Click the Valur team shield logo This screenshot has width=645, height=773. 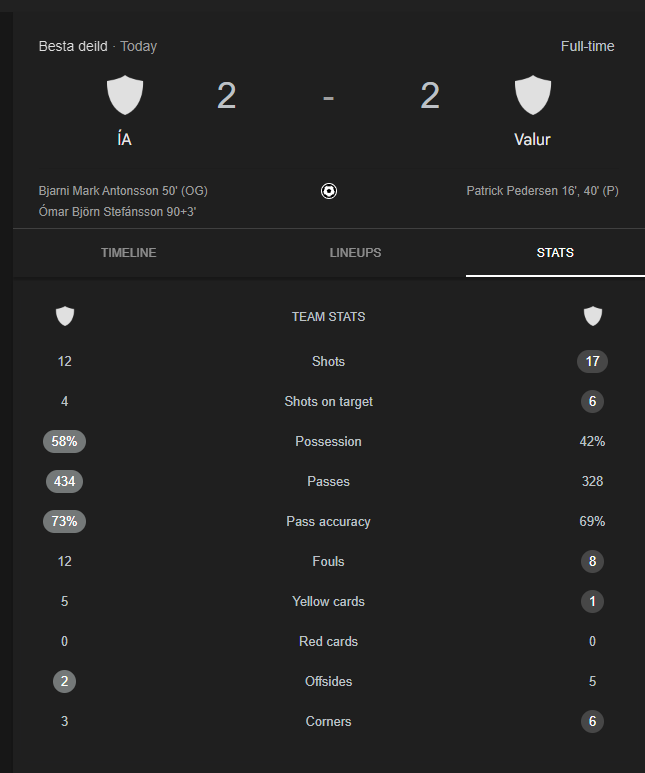coord(533,95)
